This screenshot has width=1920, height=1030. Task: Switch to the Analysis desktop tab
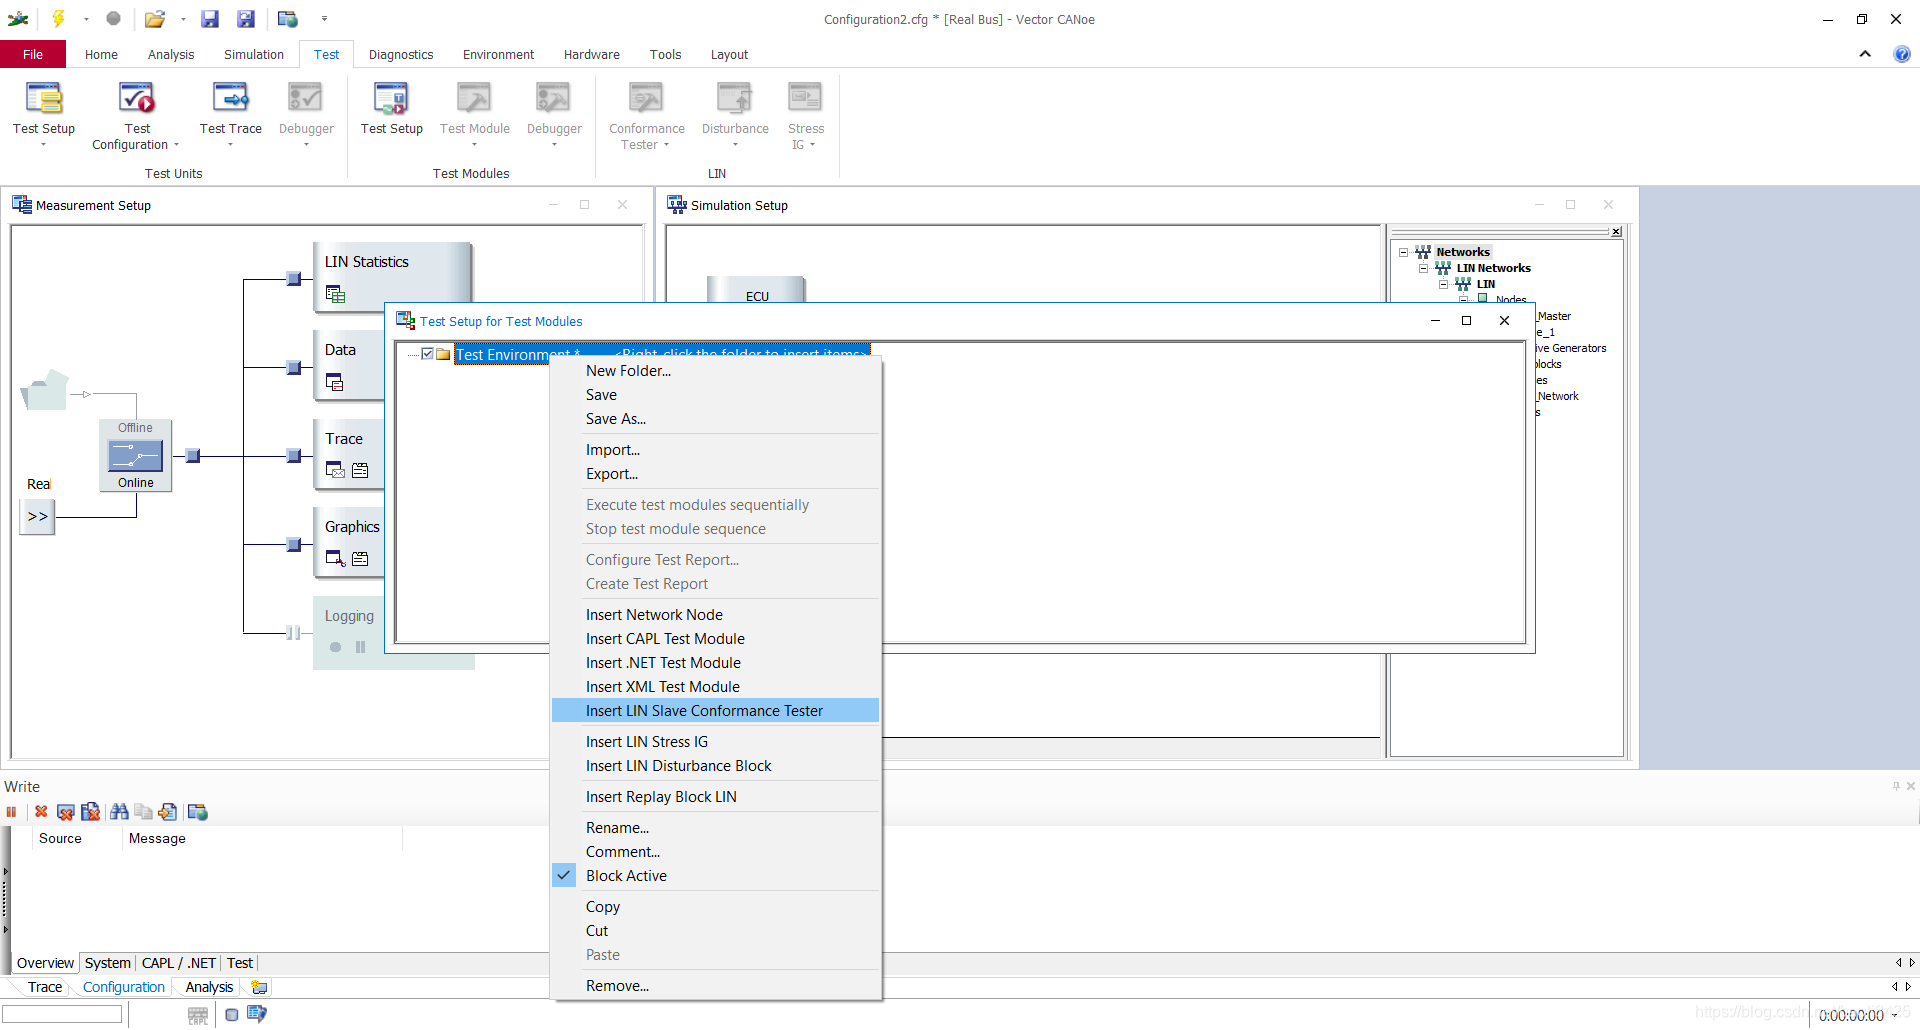click(x=209, y=987)
